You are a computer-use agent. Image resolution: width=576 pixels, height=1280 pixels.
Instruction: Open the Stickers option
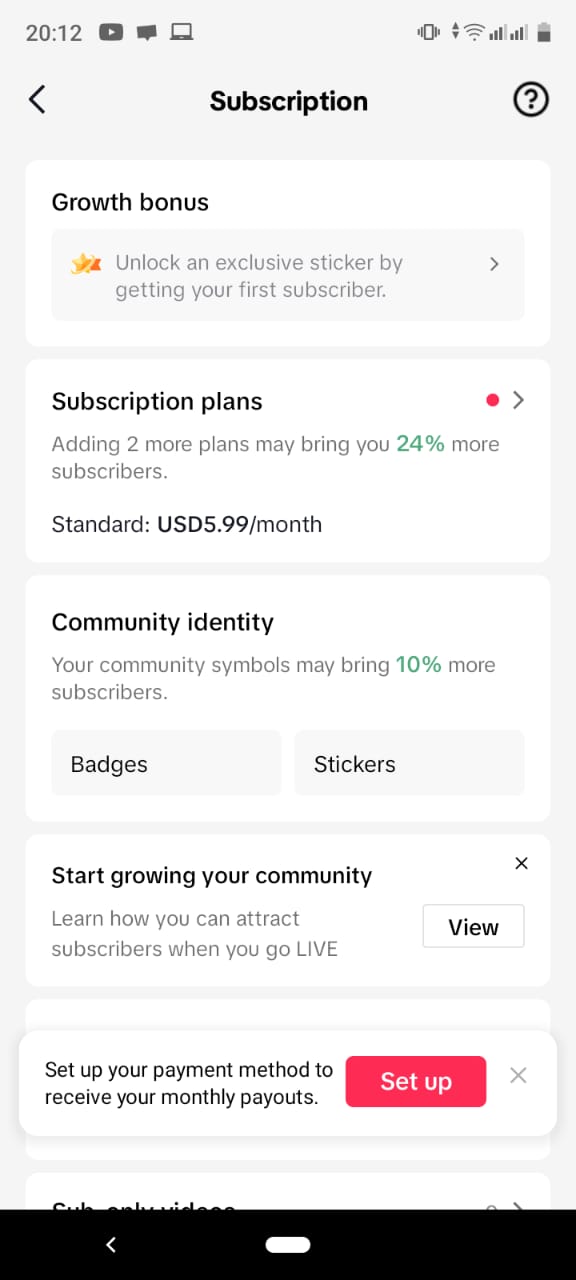(x=409, y=763)
